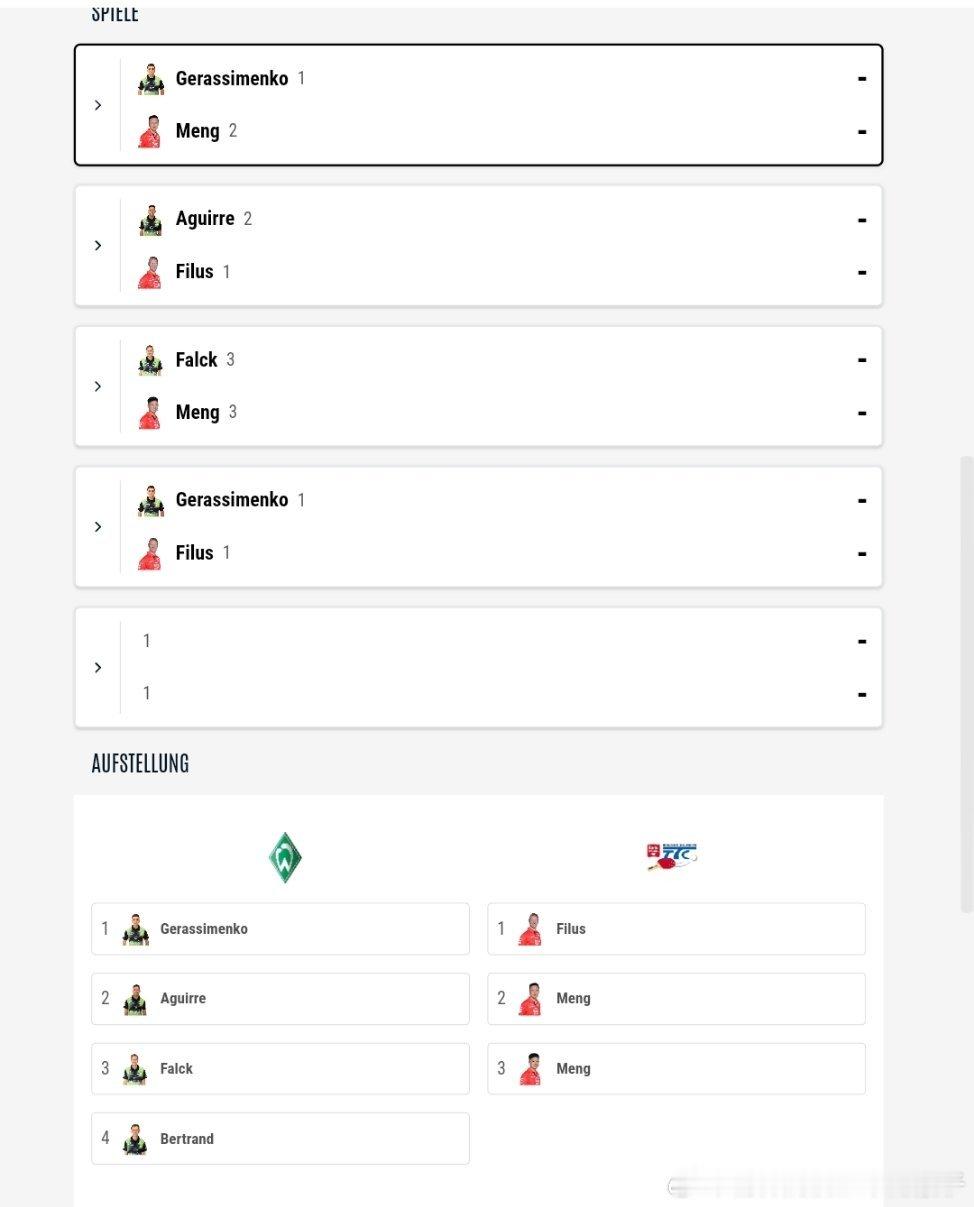Open Bertrand's lineup entry

tap(280, 1139)
